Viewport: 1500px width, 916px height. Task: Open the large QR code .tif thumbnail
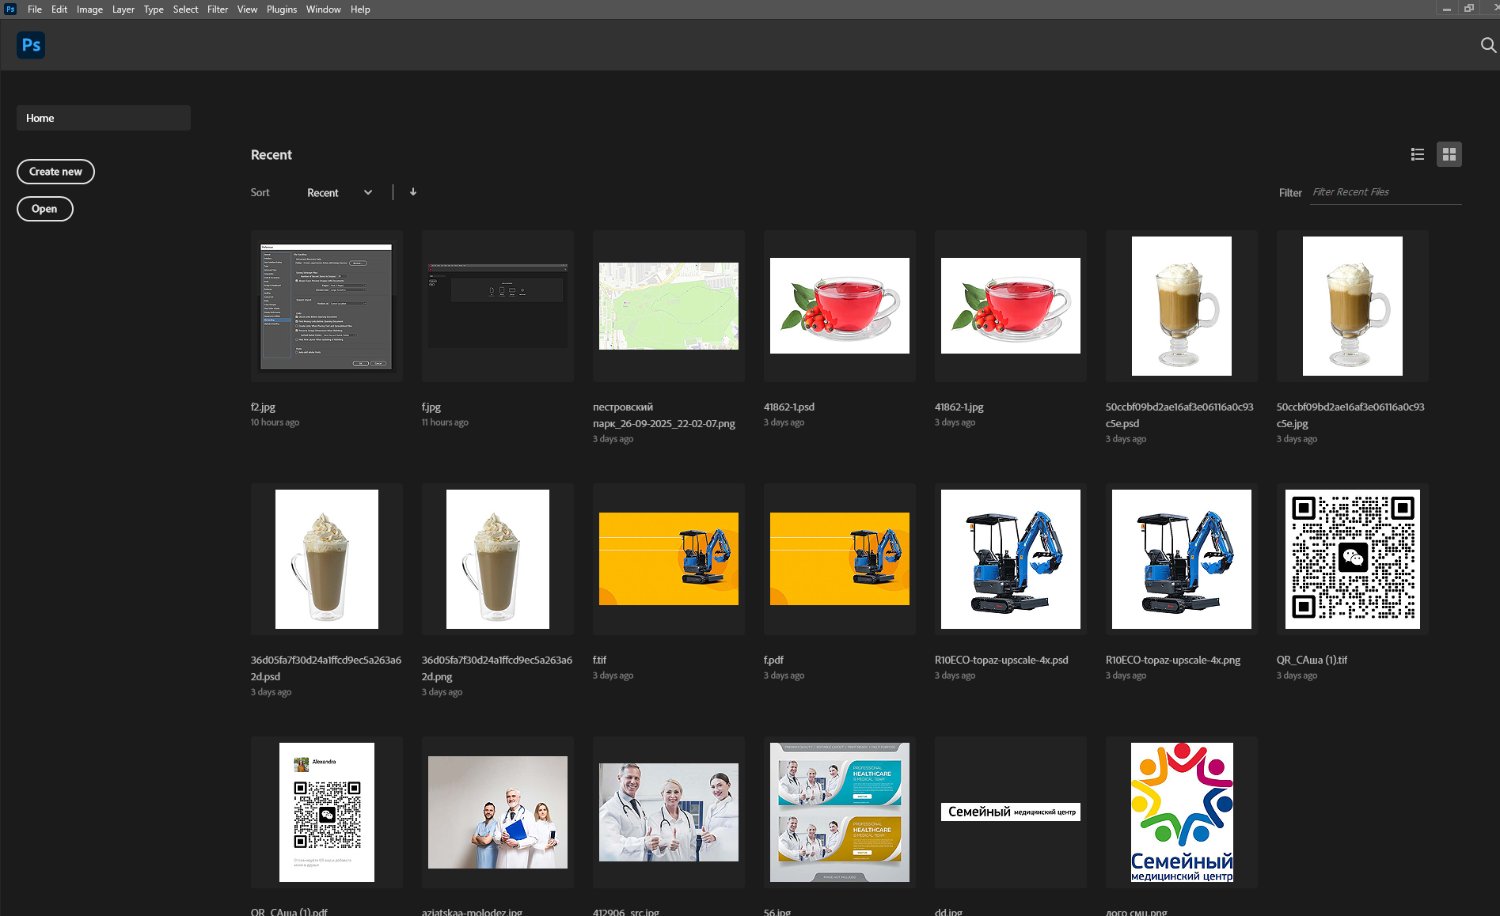pos(1353,559)
